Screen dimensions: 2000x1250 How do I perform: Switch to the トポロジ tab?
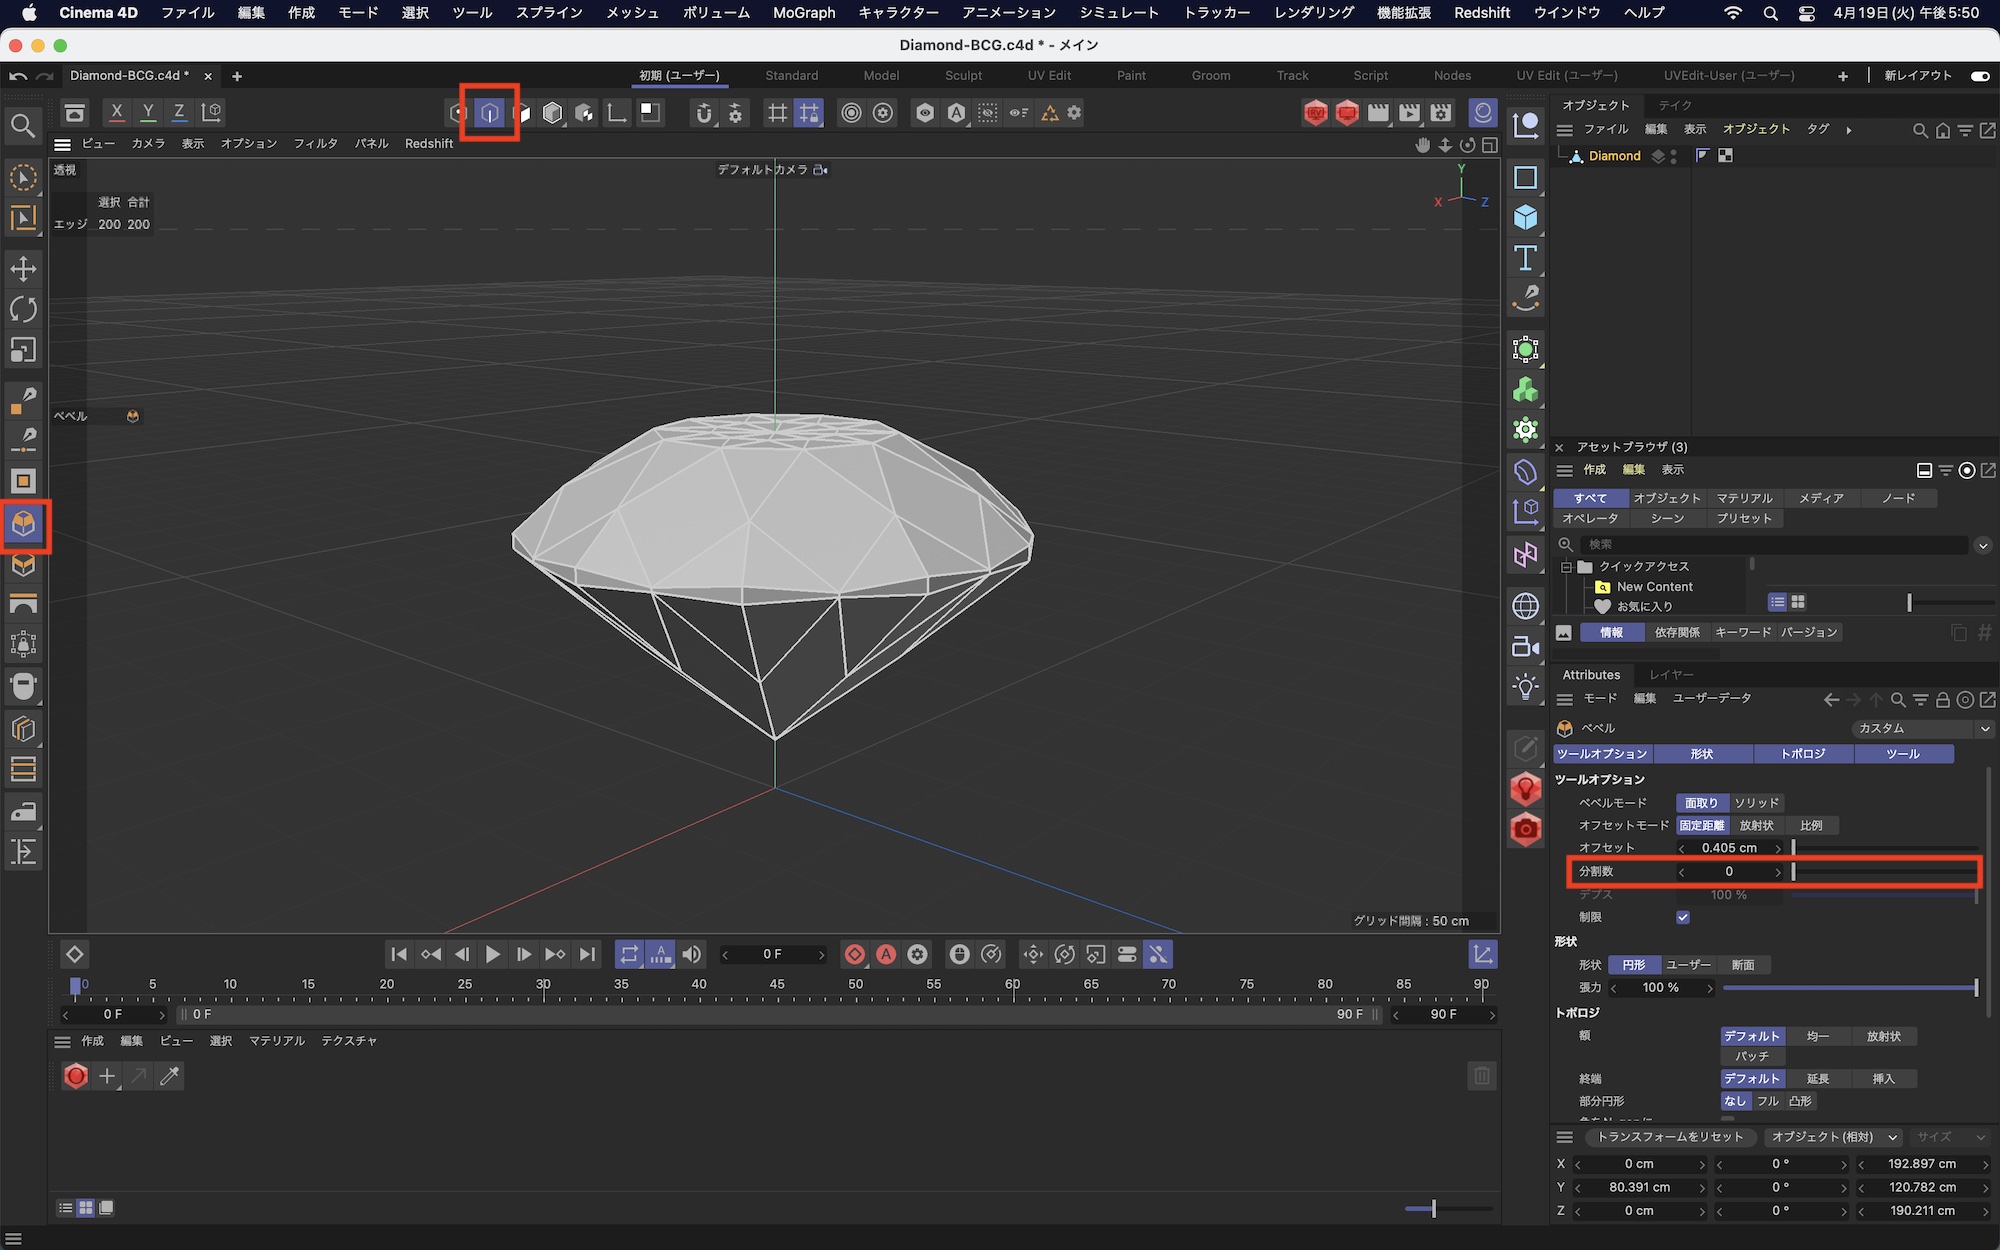tap(1803, 754)
